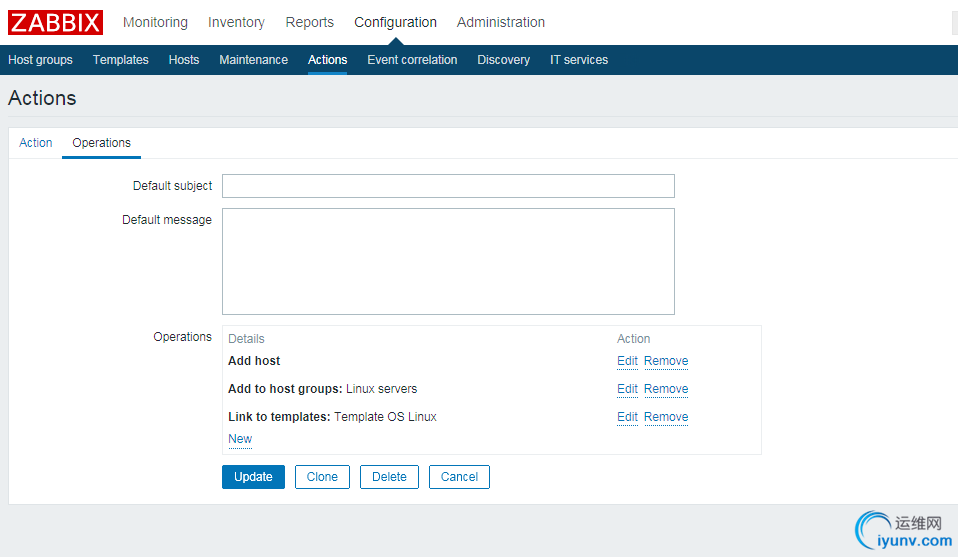Focus the Default message text area
Screen dimensions: 958x557
pyautogui.click(x=448, y=261)
